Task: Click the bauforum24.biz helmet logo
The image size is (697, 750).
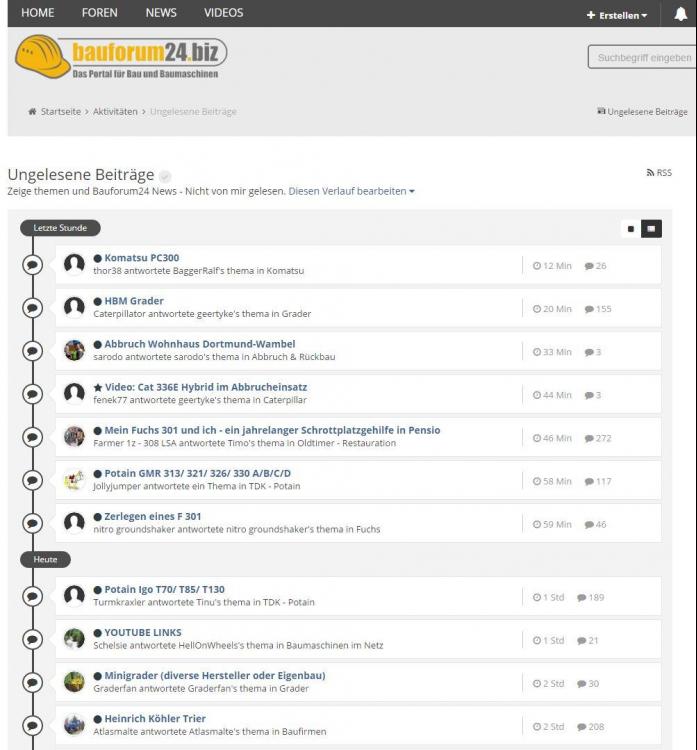Action: 121,57
